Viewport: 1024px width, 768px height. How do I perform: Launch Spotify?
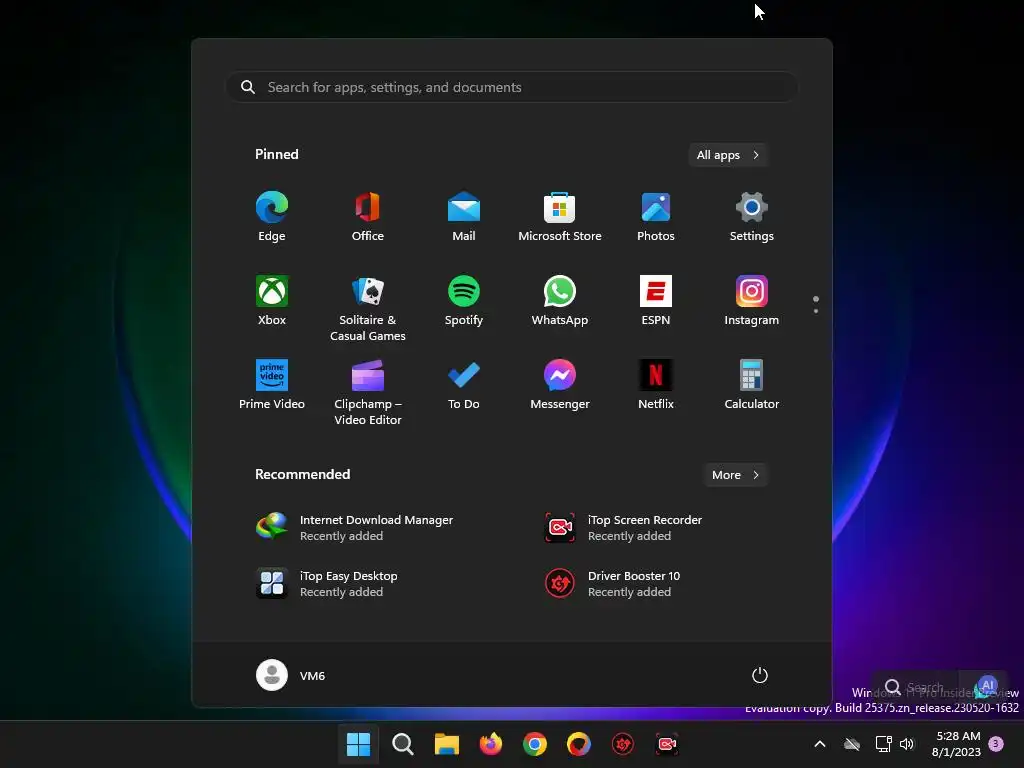[464, 301]
